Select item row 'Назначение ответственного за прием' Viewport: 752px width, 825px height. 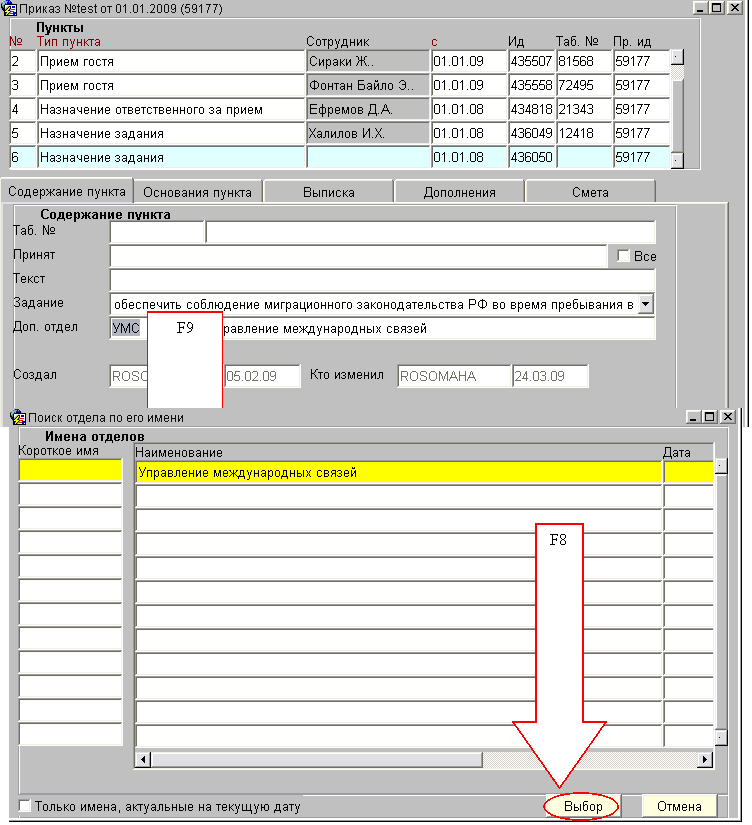pos(171,109)
